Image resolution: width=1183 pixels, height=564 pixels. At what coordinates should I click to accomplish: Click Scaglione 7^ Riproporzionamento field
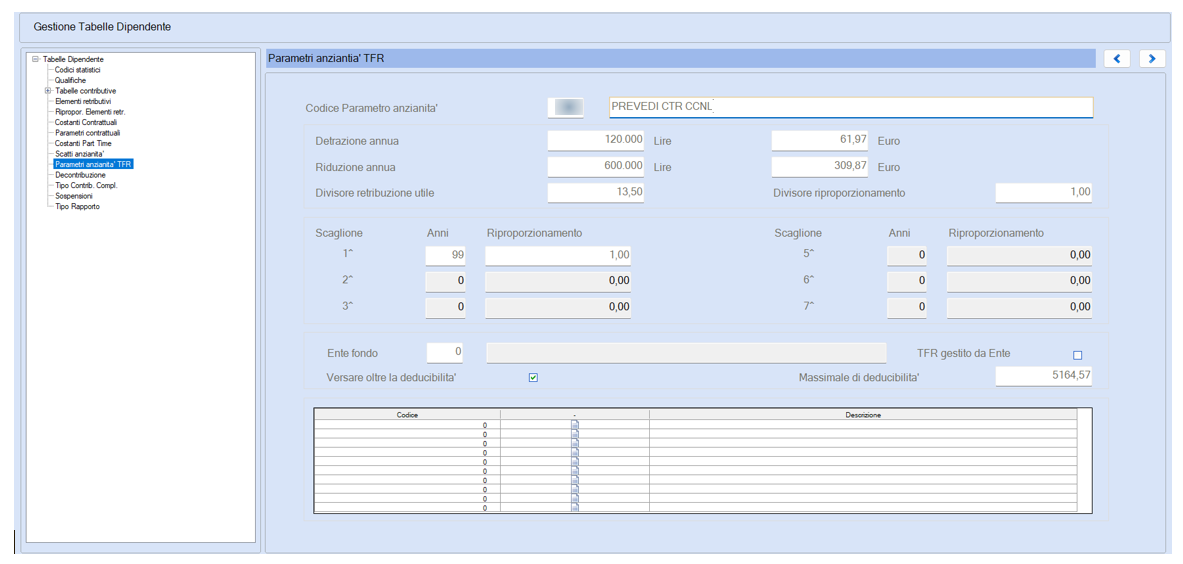[x=1019, y=307]
